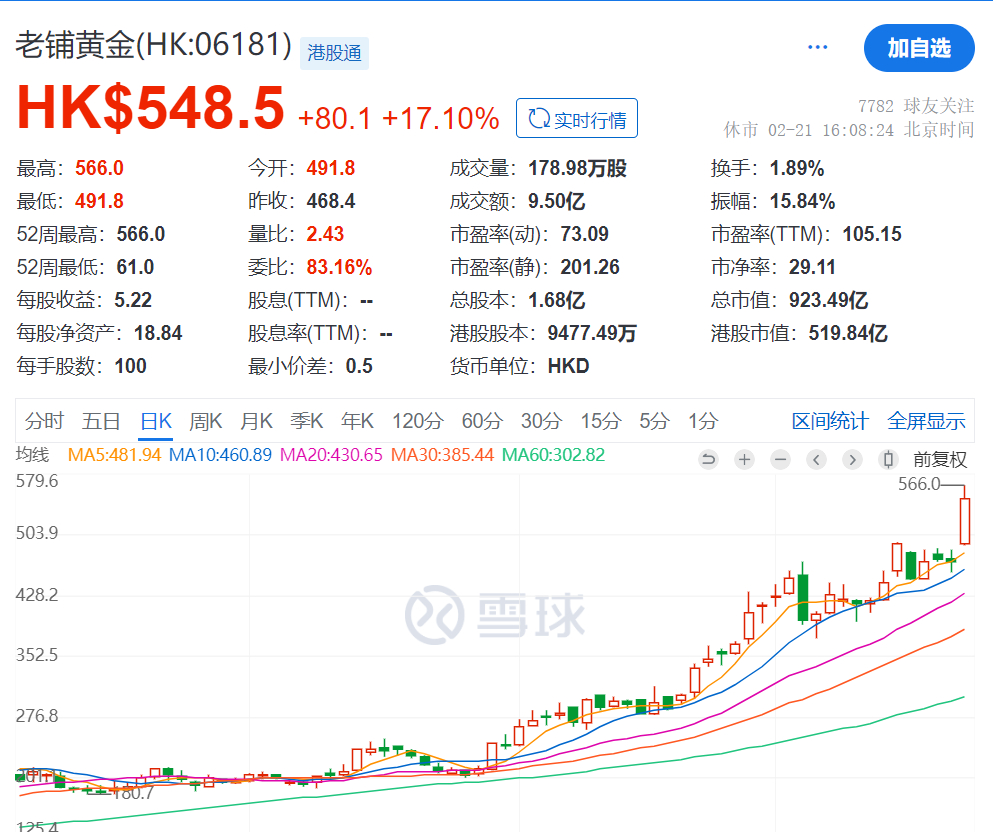Open 全屏显示 full-screen chart view
This screenshot has width=993, height=832.
click(x=925, y=421)
